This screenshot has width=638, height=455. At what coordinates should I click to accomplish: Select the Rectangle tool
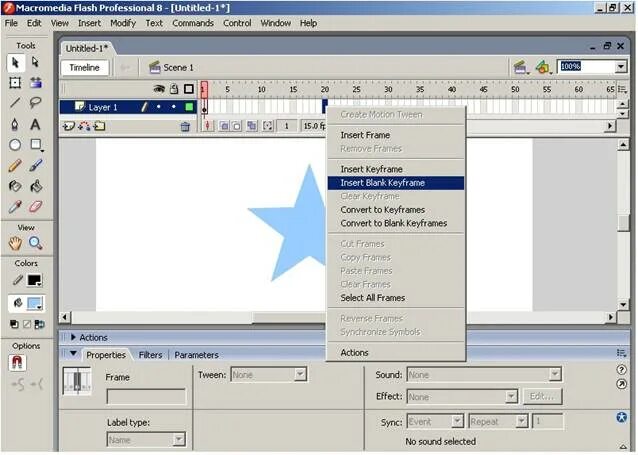pos(36,144)
